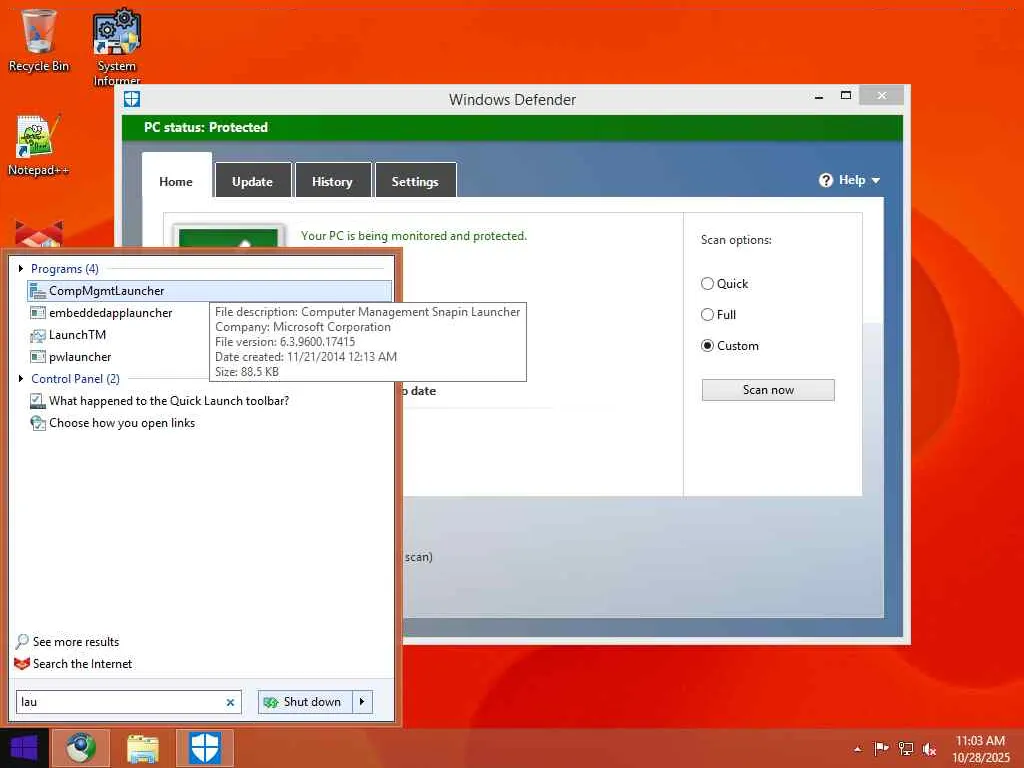Select the Quick scan option
The width and height of the screenshot is (1024, 768).
tap(707, 283)
